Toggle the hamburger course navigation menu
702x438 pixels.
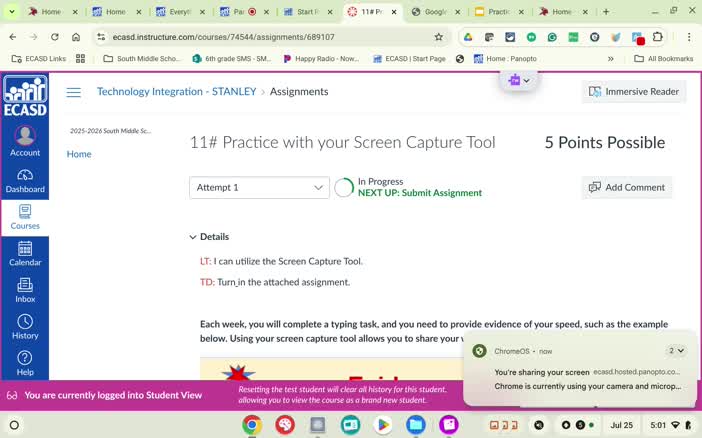[x=73, y=92]
